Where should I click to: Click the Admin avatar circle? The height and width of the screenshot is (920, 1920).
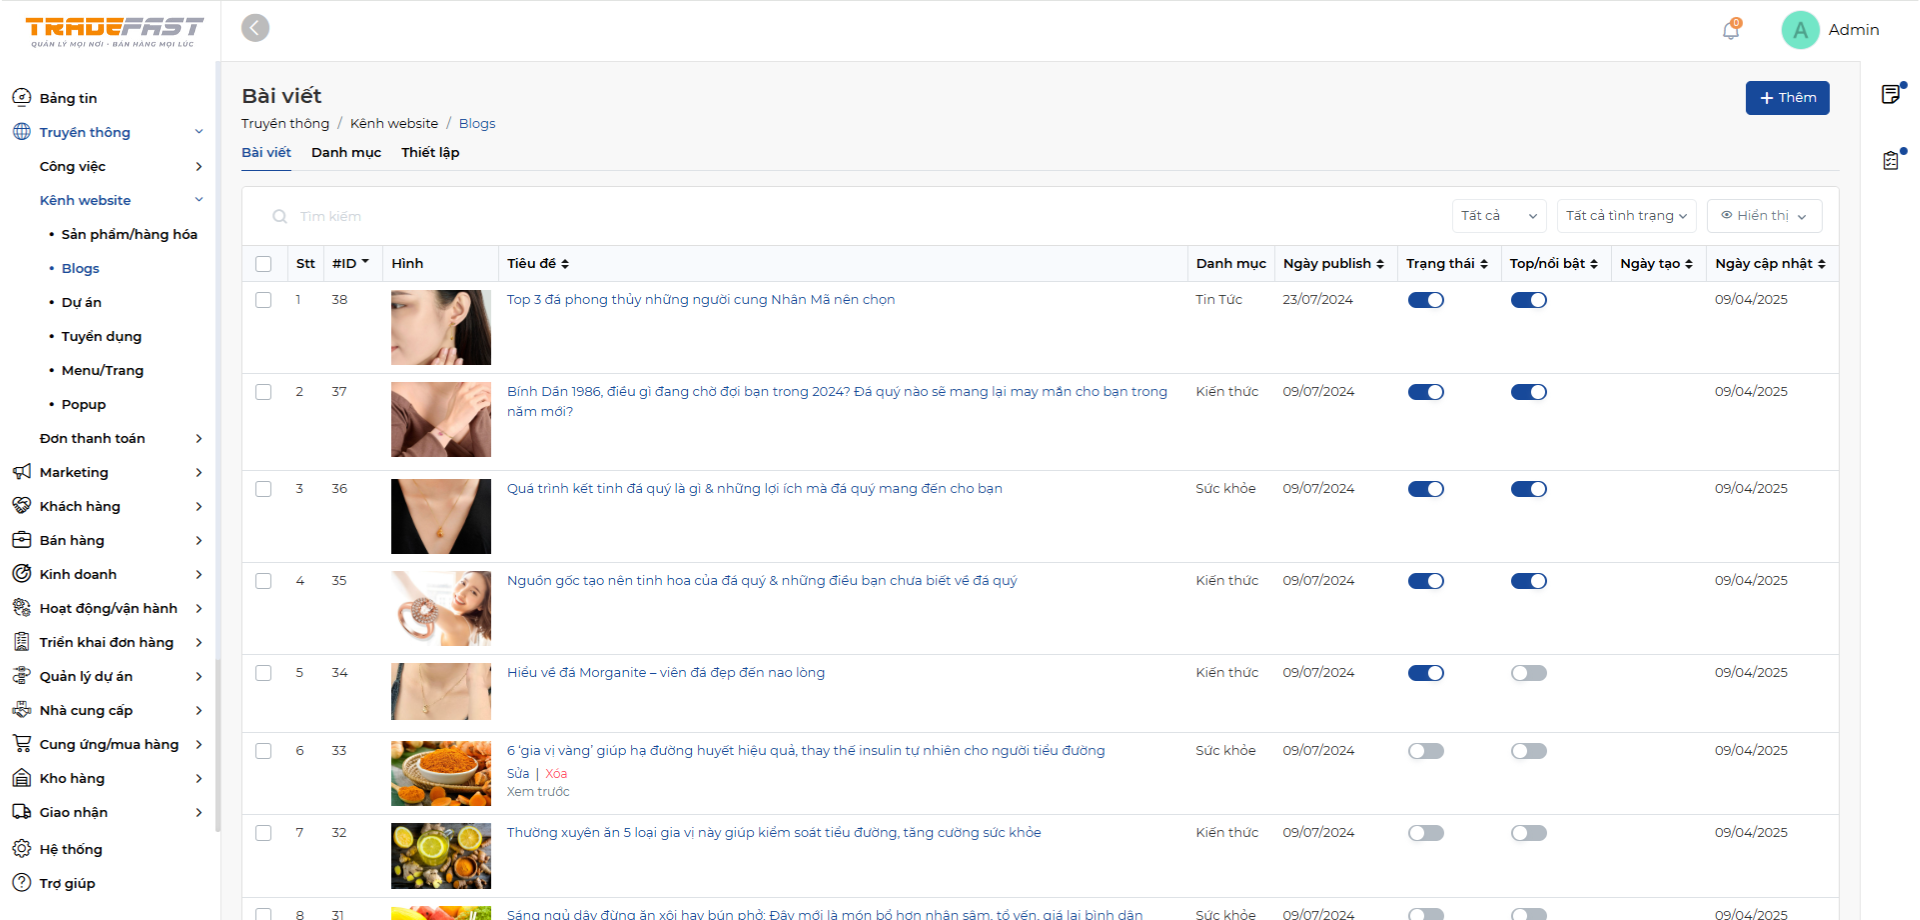1800,30
